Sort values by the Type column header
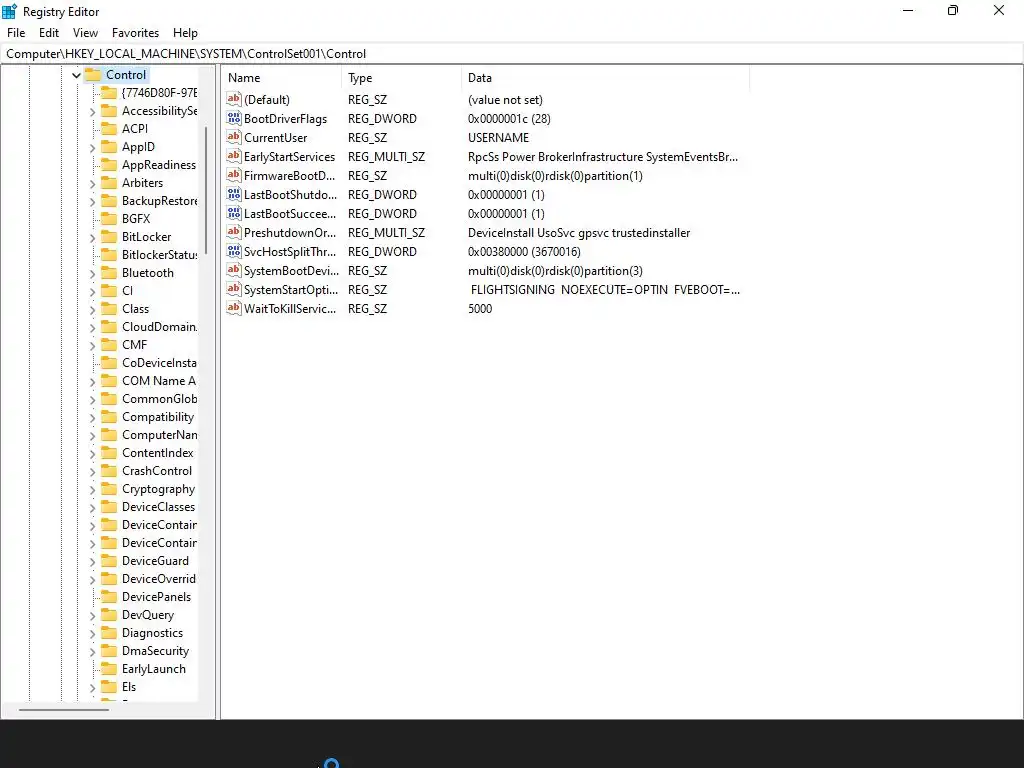 click(402, 78)
